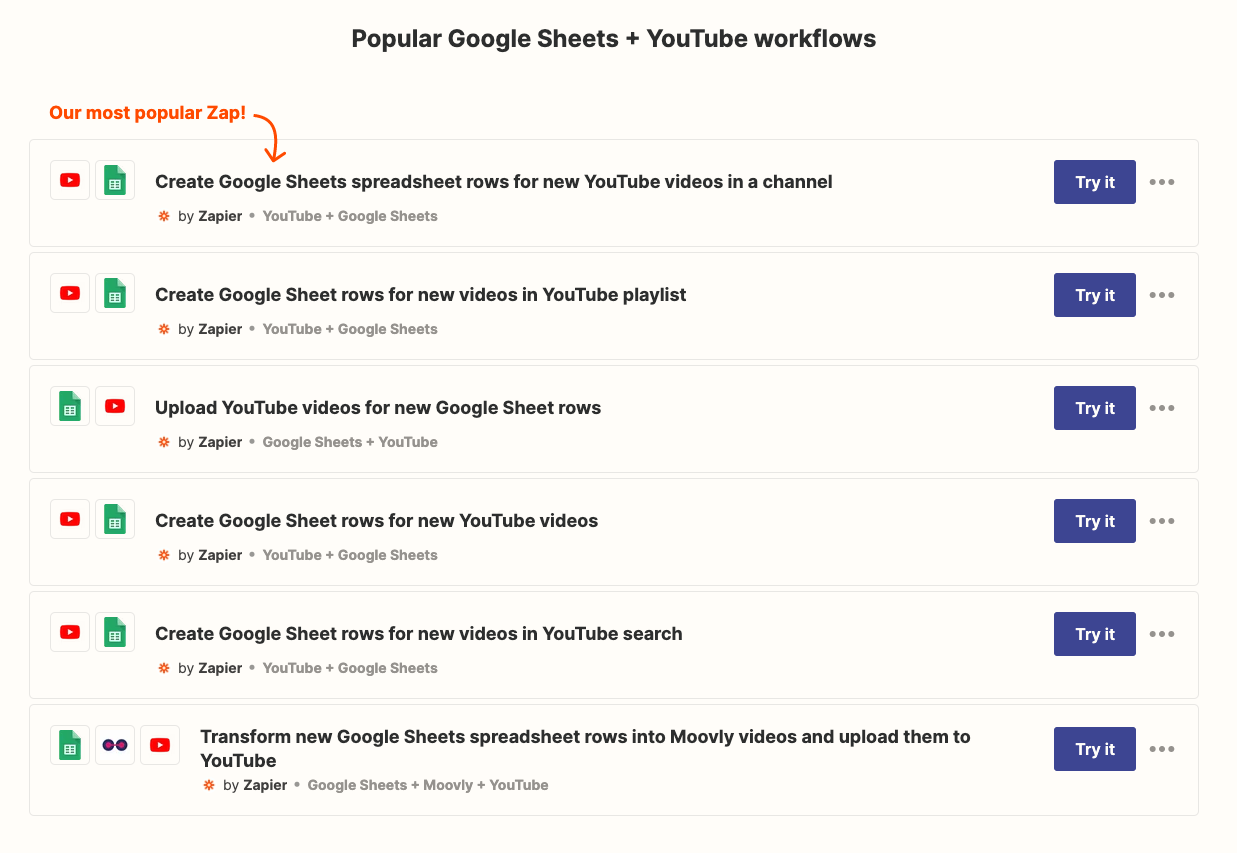
Task: Click 'YouTube + Google Sheets' under YouTube search workflow
Action: [350, 668]
